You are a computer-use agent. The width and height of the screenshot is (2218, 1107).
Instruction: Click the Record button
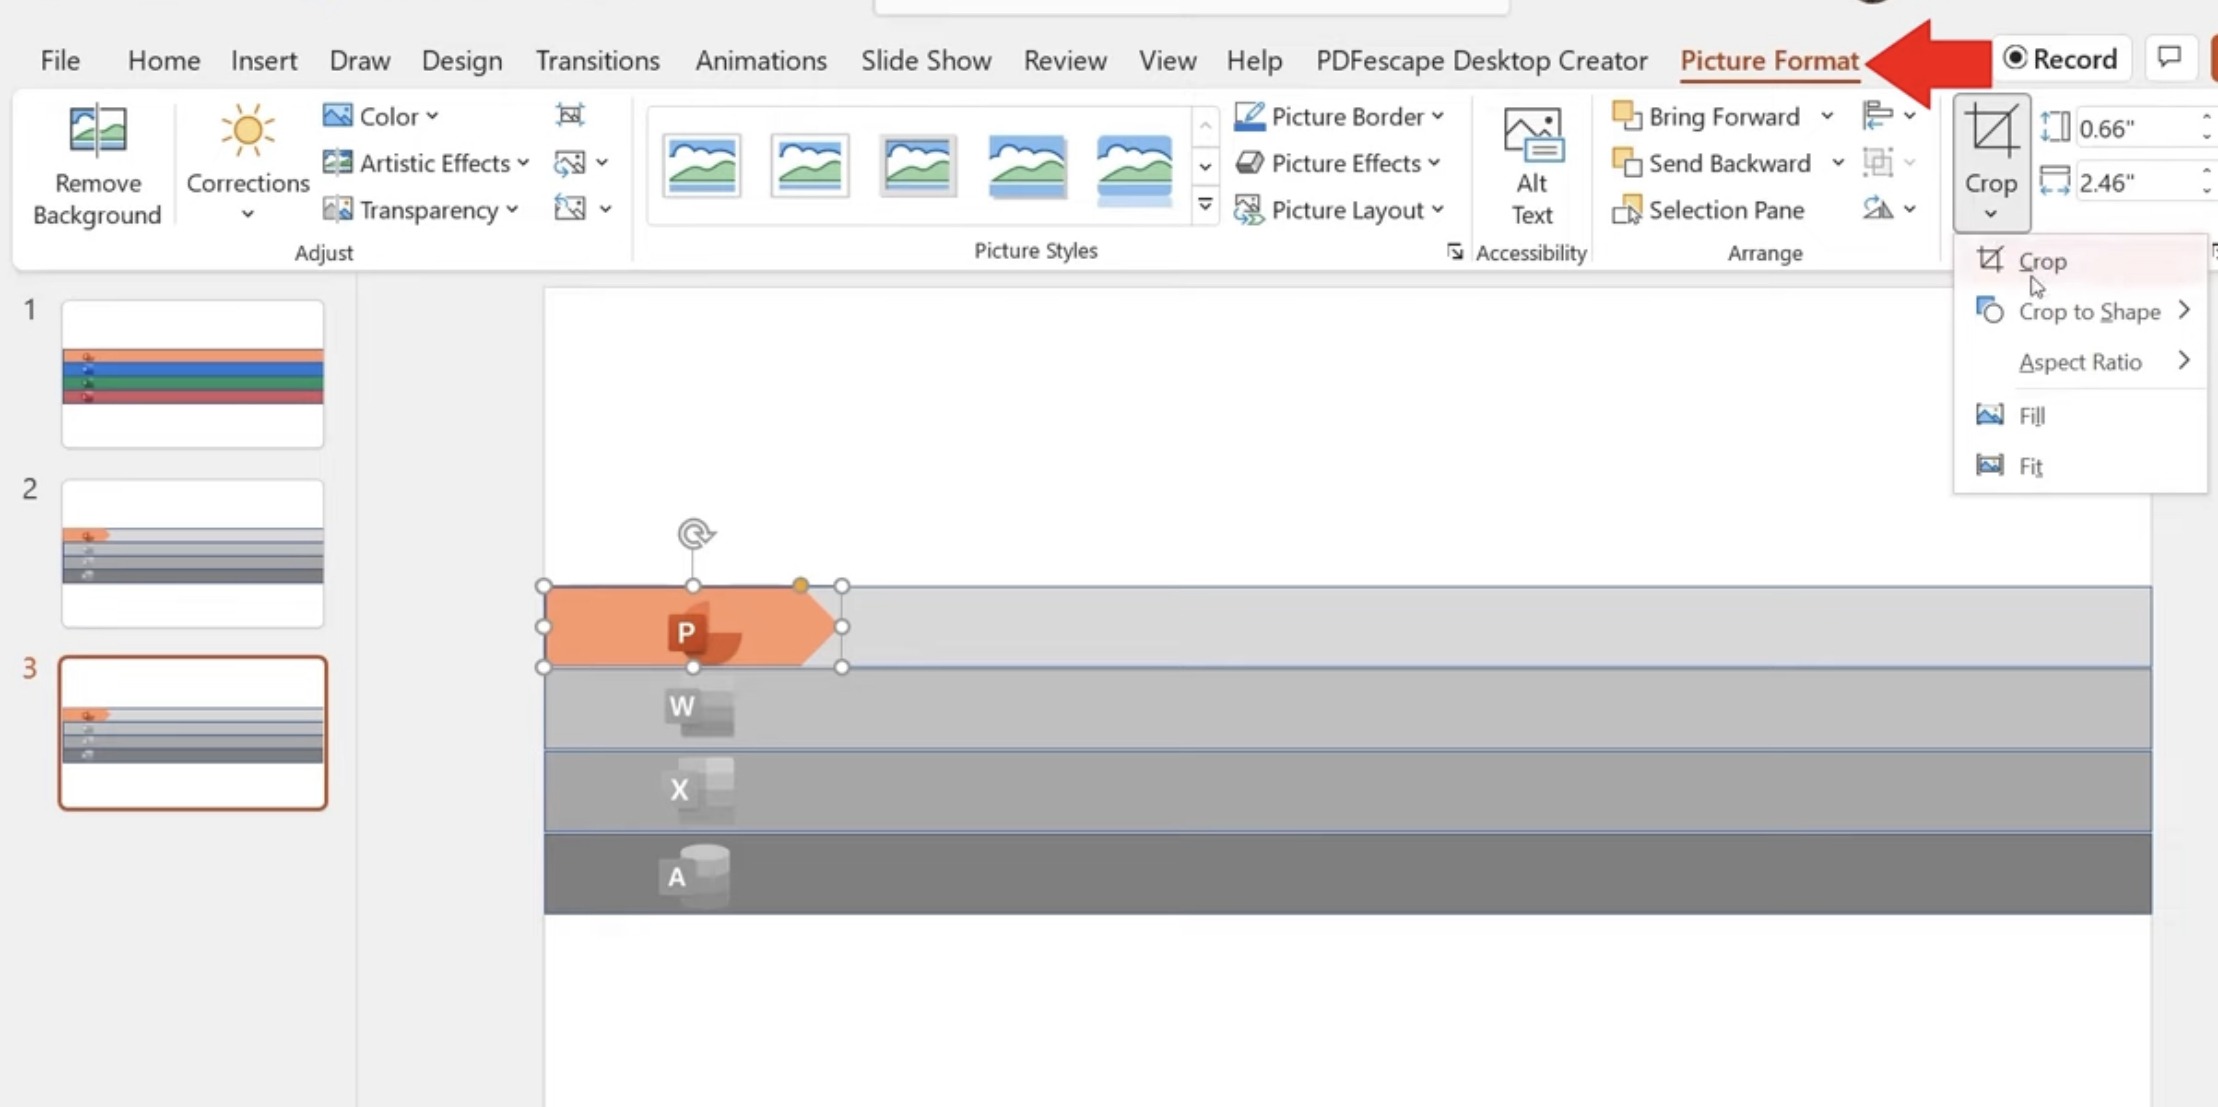[x=2061, y=59]
